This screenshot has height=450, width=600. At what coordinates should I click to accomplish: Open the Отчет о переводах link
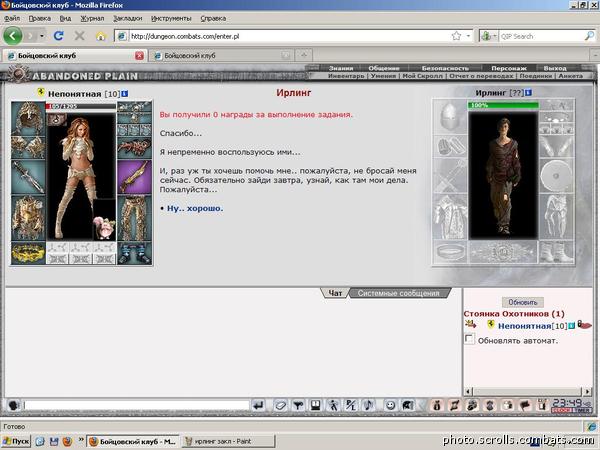tap(481, 76)
